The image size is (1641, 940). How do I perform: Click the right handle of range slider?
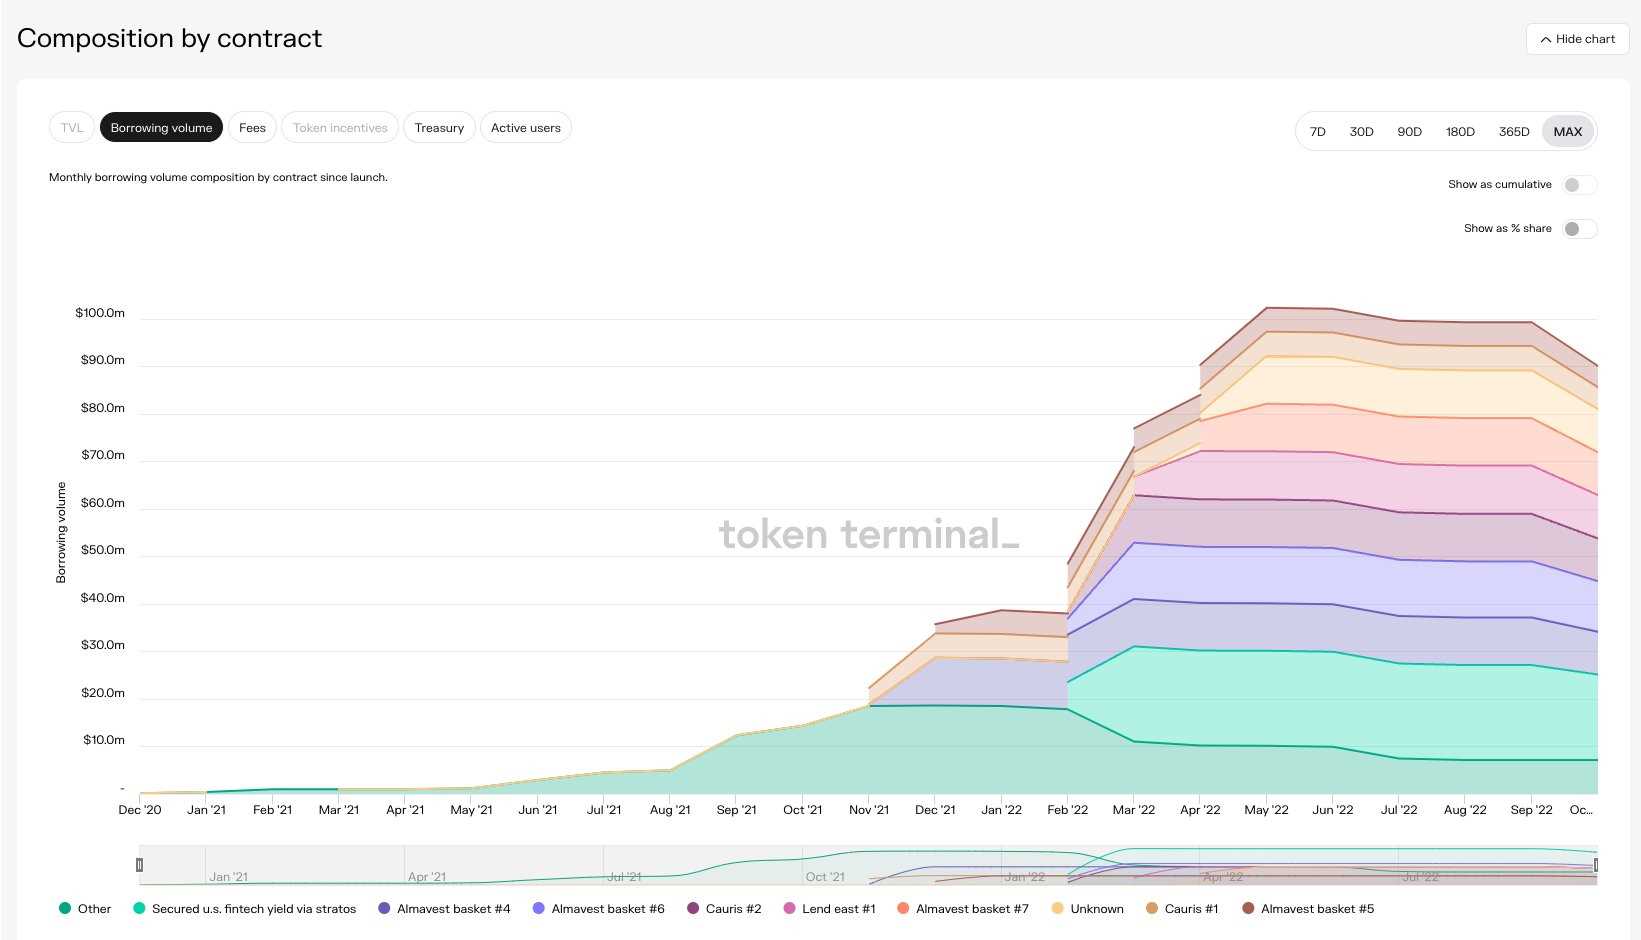tap(1596, 864)
